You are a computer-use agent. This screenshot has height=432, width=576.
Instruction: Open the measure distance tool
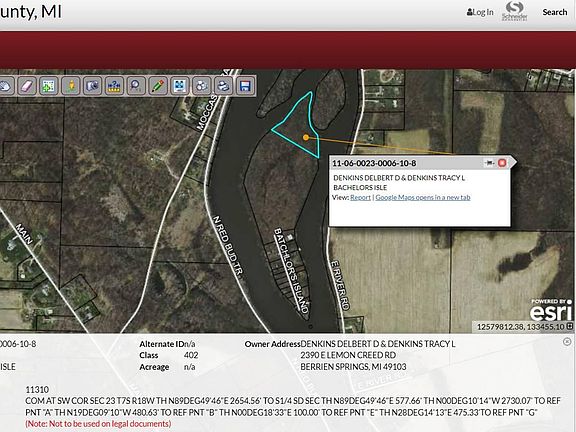[x=114, y=86]
